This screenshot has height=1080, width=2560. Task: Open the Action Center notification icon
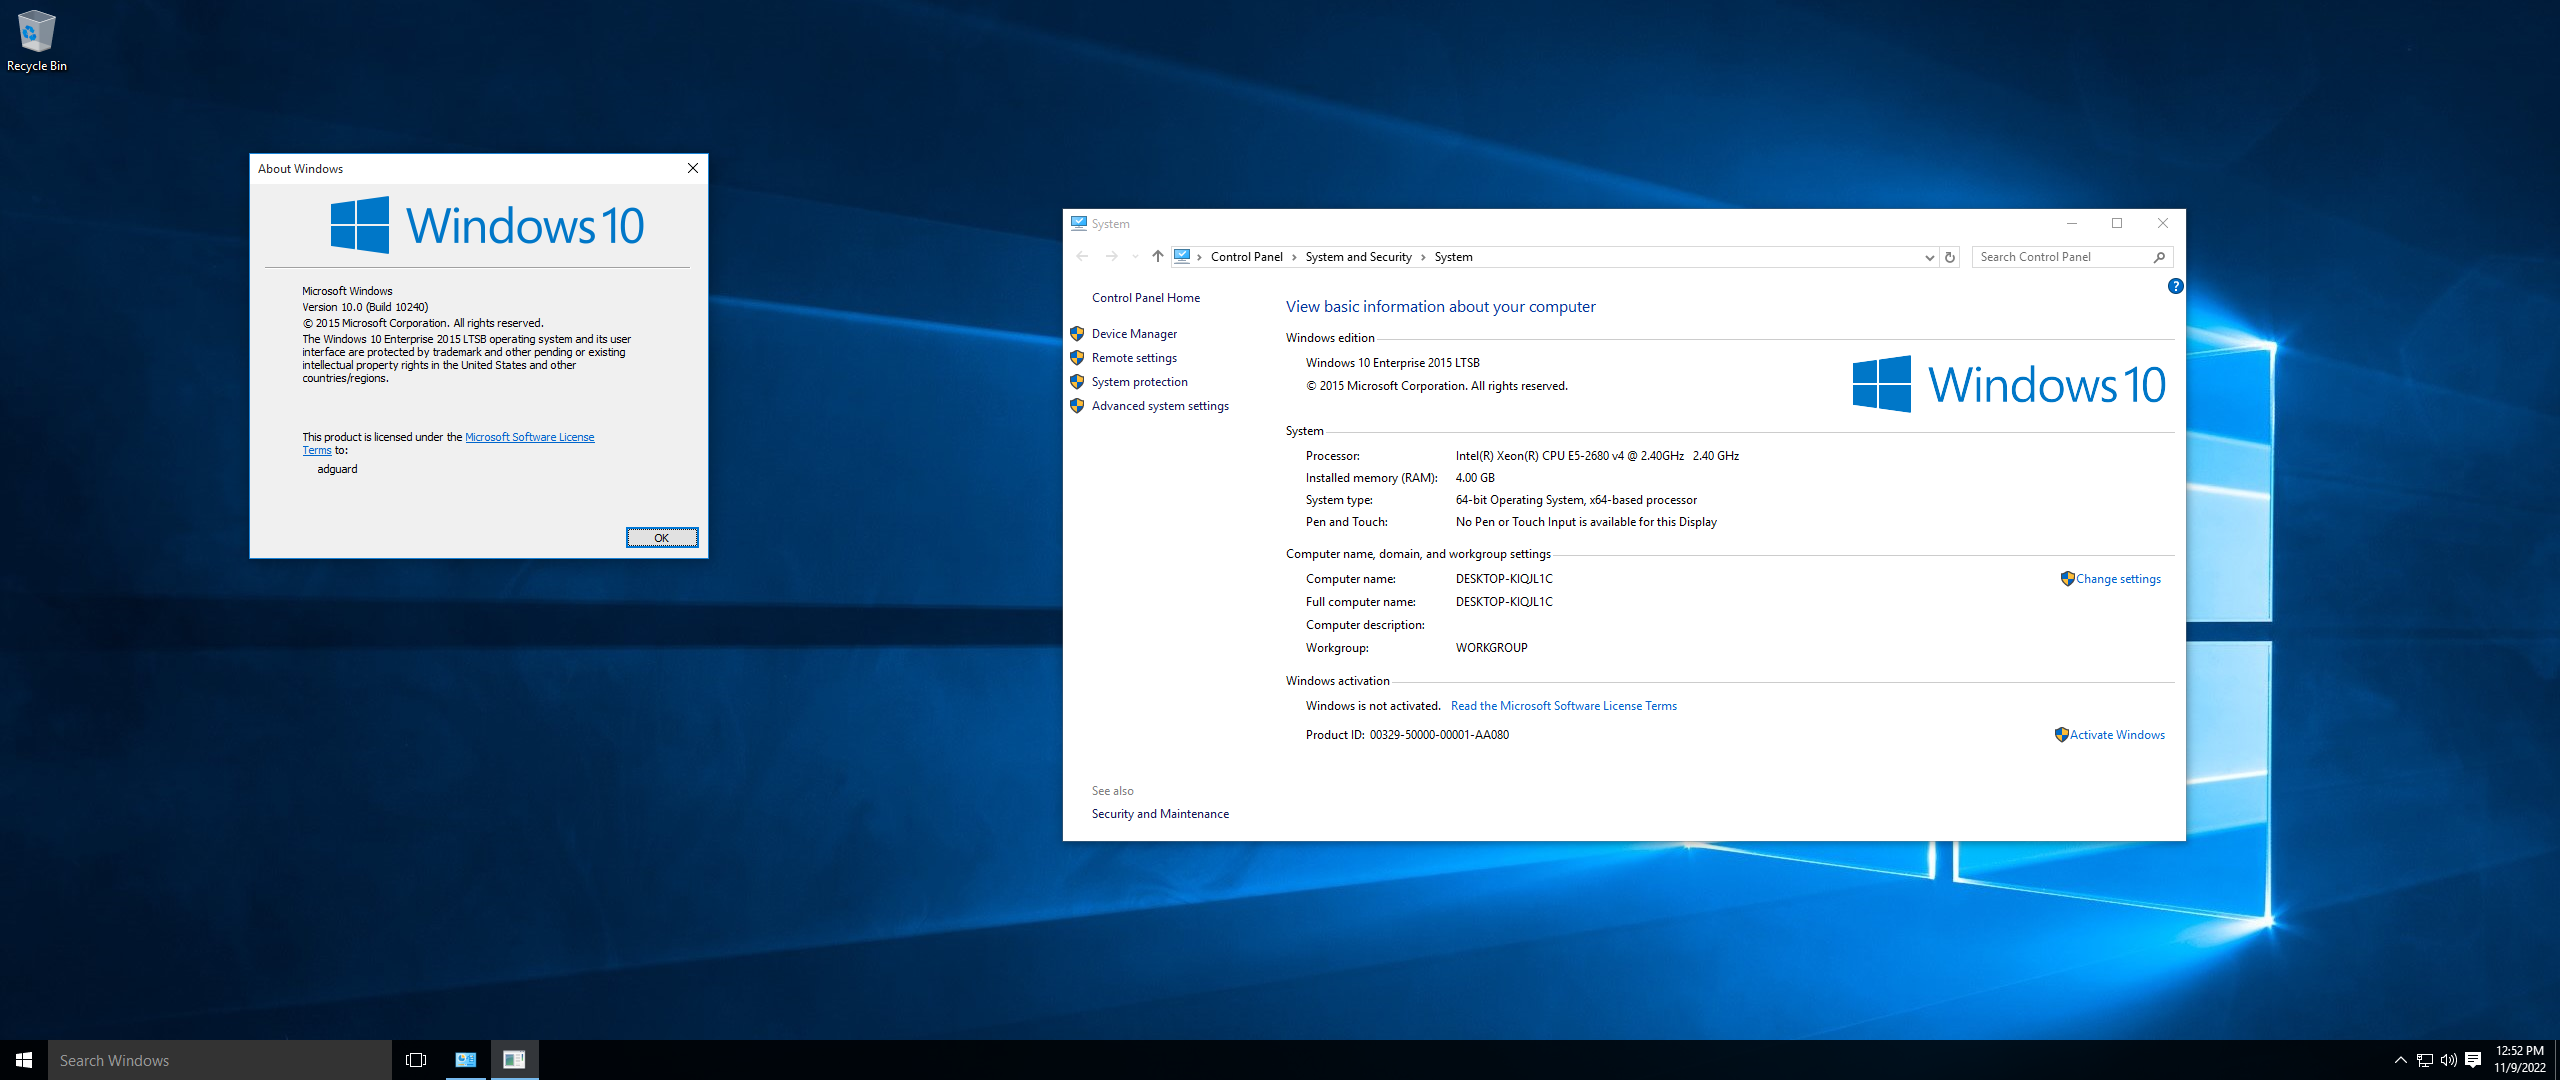(x=2473, y=1060)
